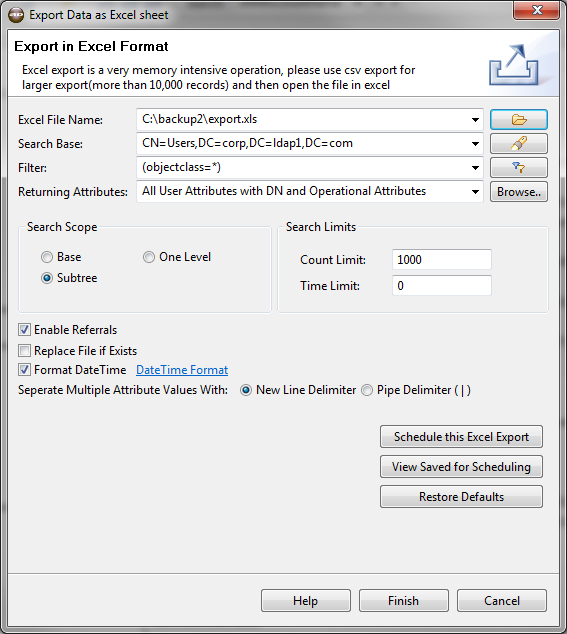Open the Filter dropdown list
Viewport: 567px width, 634px height.
[475, 167]
